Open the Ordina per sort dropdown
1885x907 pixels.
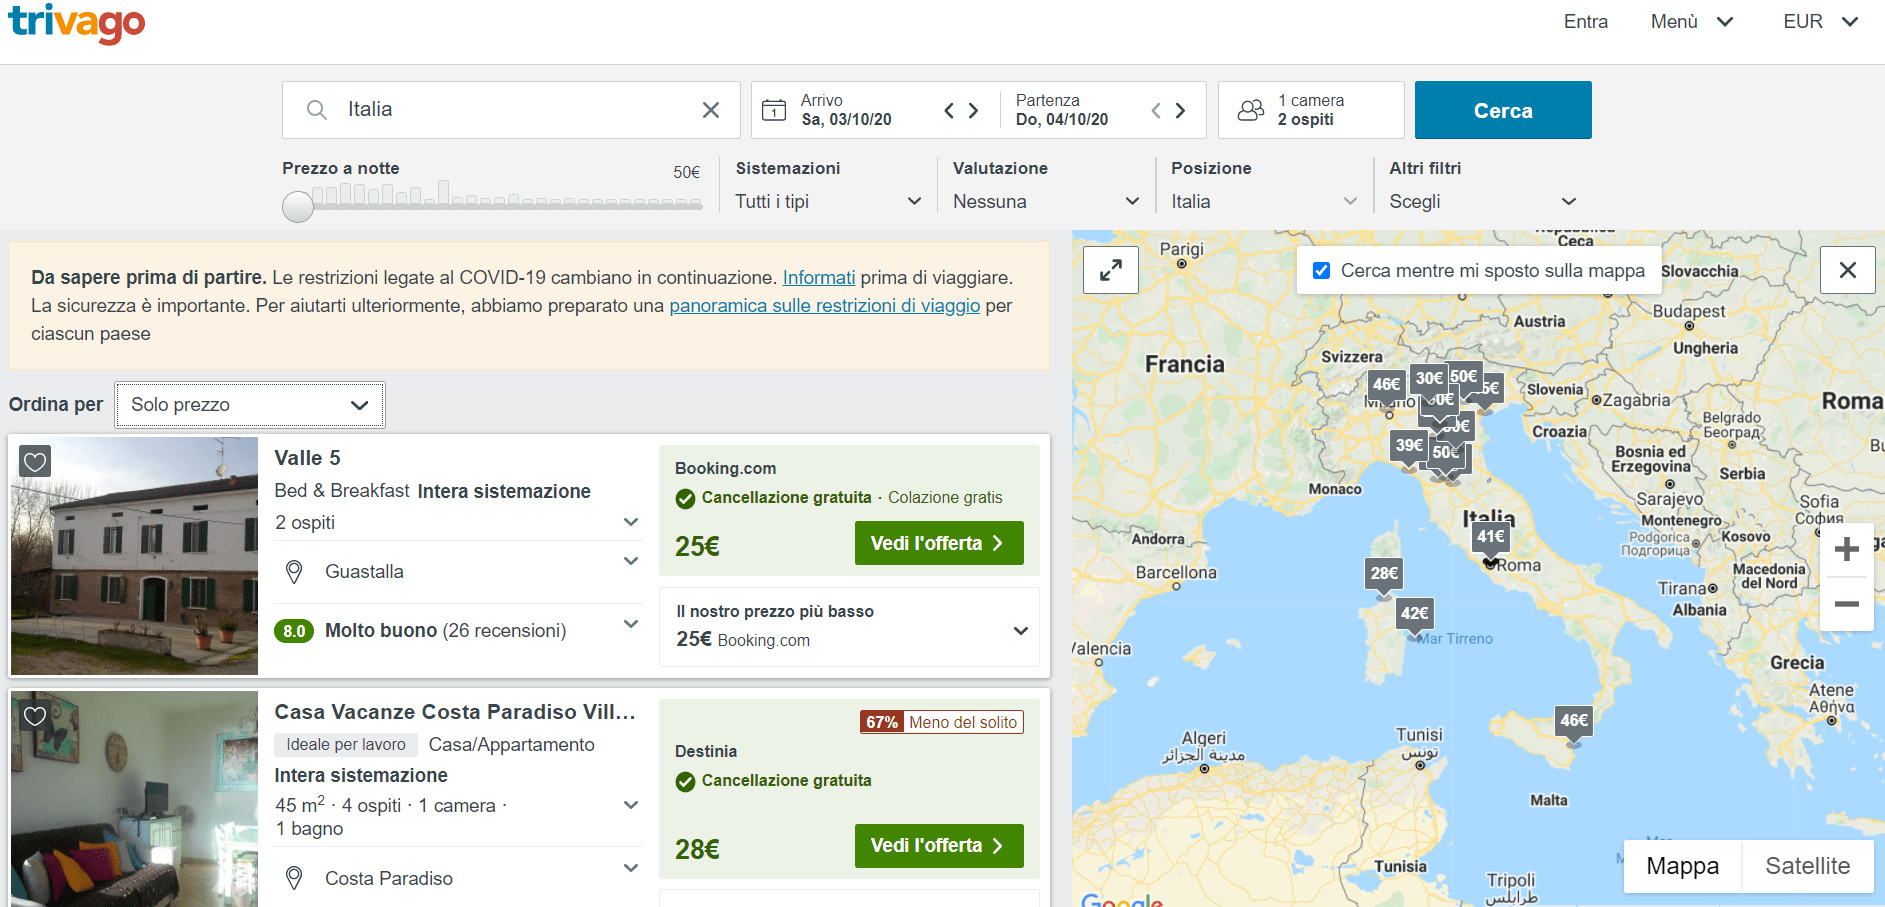pyautogui.click(x=250, y=405)
